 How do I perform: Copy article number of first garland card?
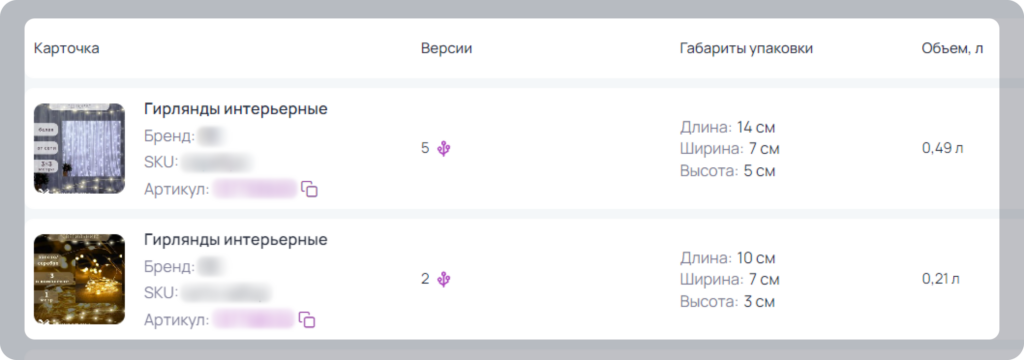310,189
